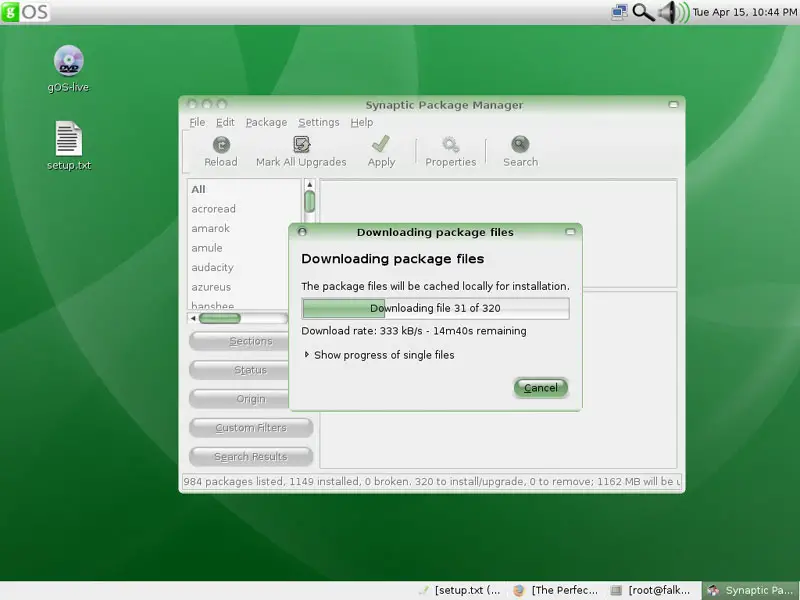Switch to Synaptic Pa... taskbar item
The height and width of the screenshot is (600, 800).
point(750,590)
